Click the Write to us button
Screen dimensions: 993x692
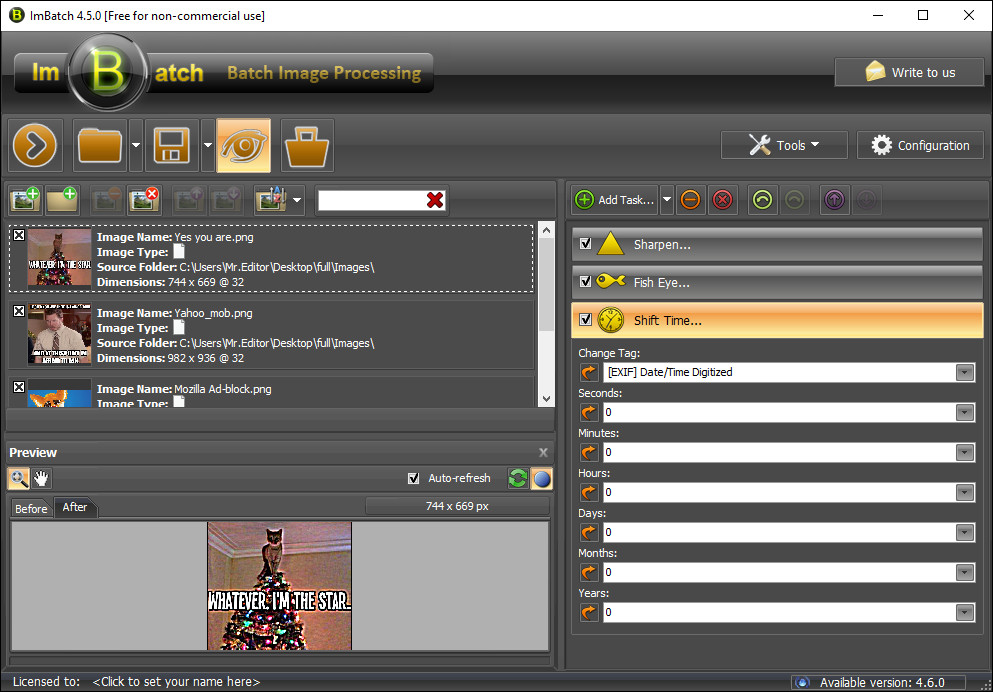[x=909, y=72]
